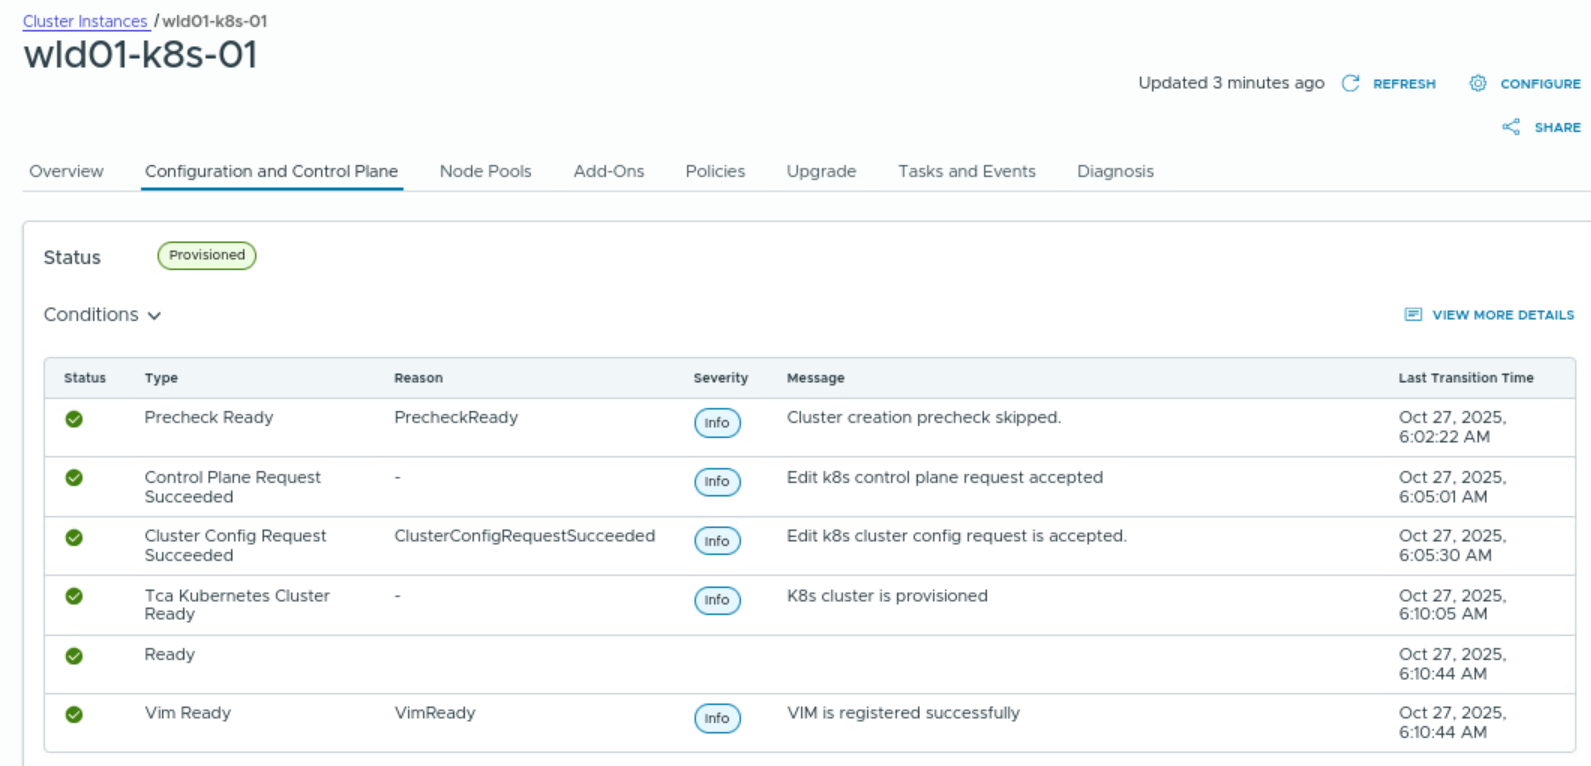Viewport: 1591px width, 766px height.
Task: Collapse the Conditions section chevron
Action: (154, 316)
